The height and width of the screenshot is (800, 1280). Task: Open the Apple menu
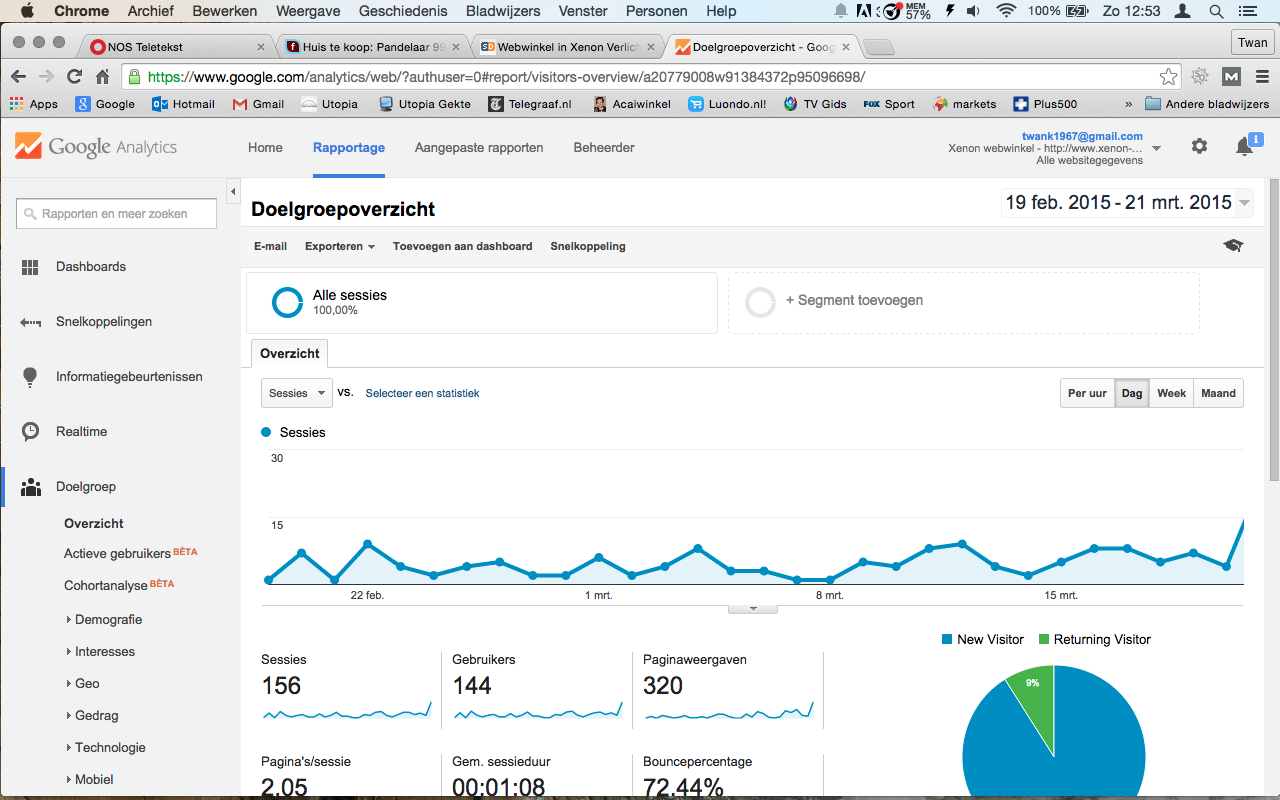pos(27,11)
